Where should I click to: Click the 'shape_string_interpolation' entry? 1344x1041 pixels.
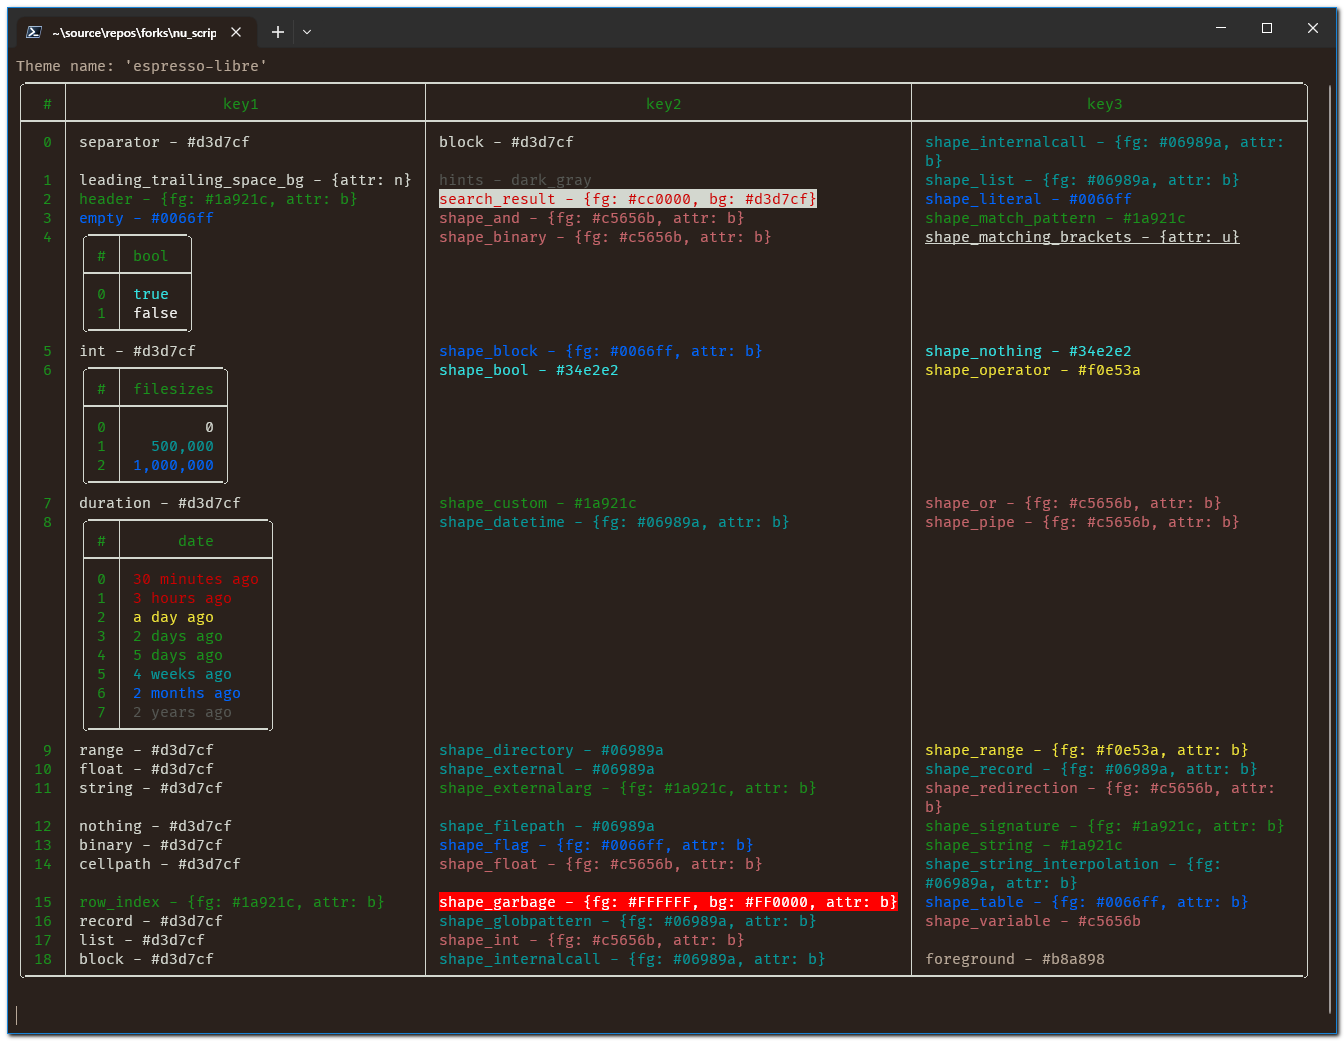pos(1073,874)
